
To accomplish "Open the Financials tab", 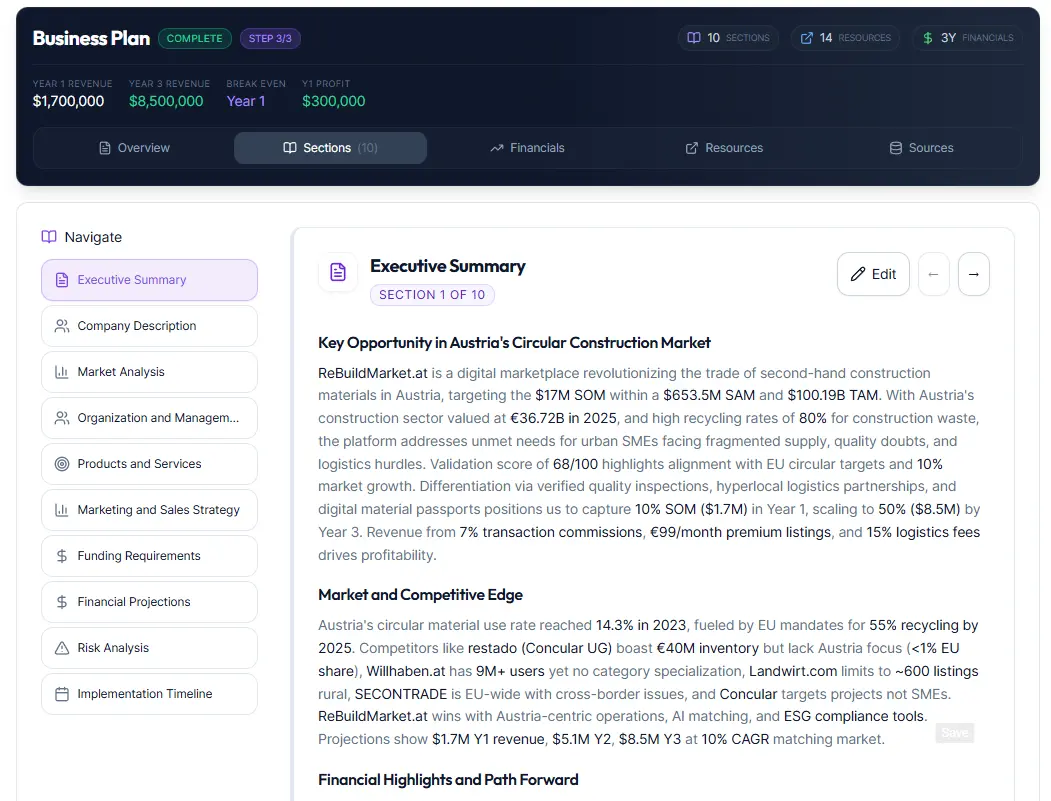I will [527, 148].
